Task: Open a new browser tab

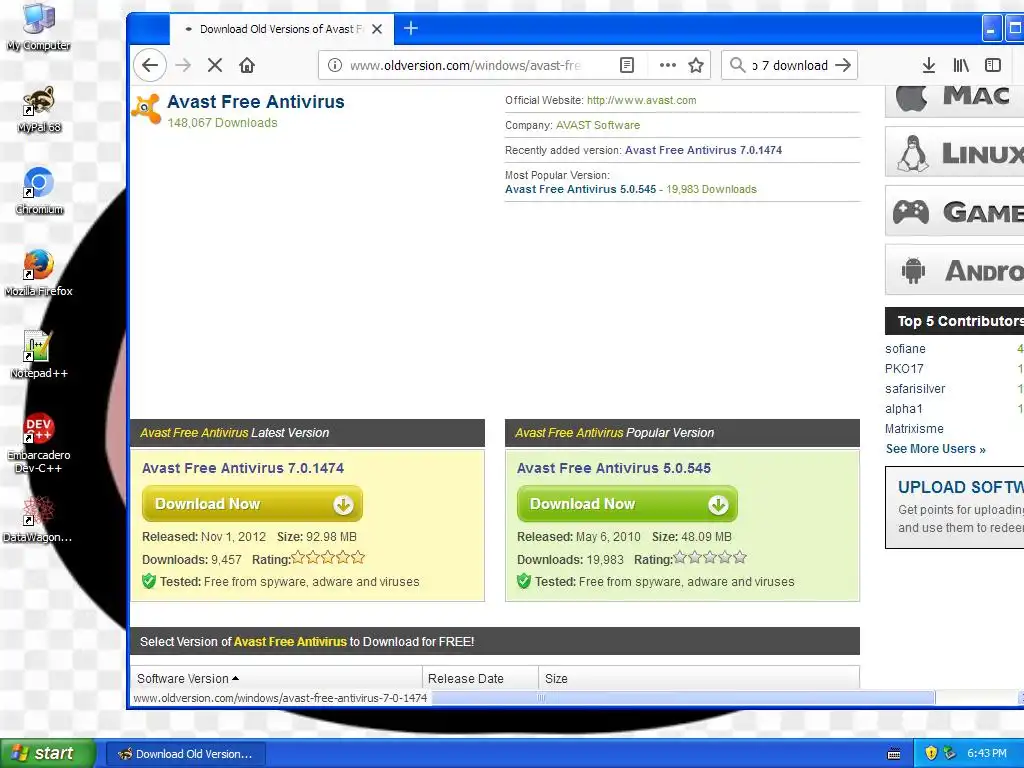Action: click(411, 28)
